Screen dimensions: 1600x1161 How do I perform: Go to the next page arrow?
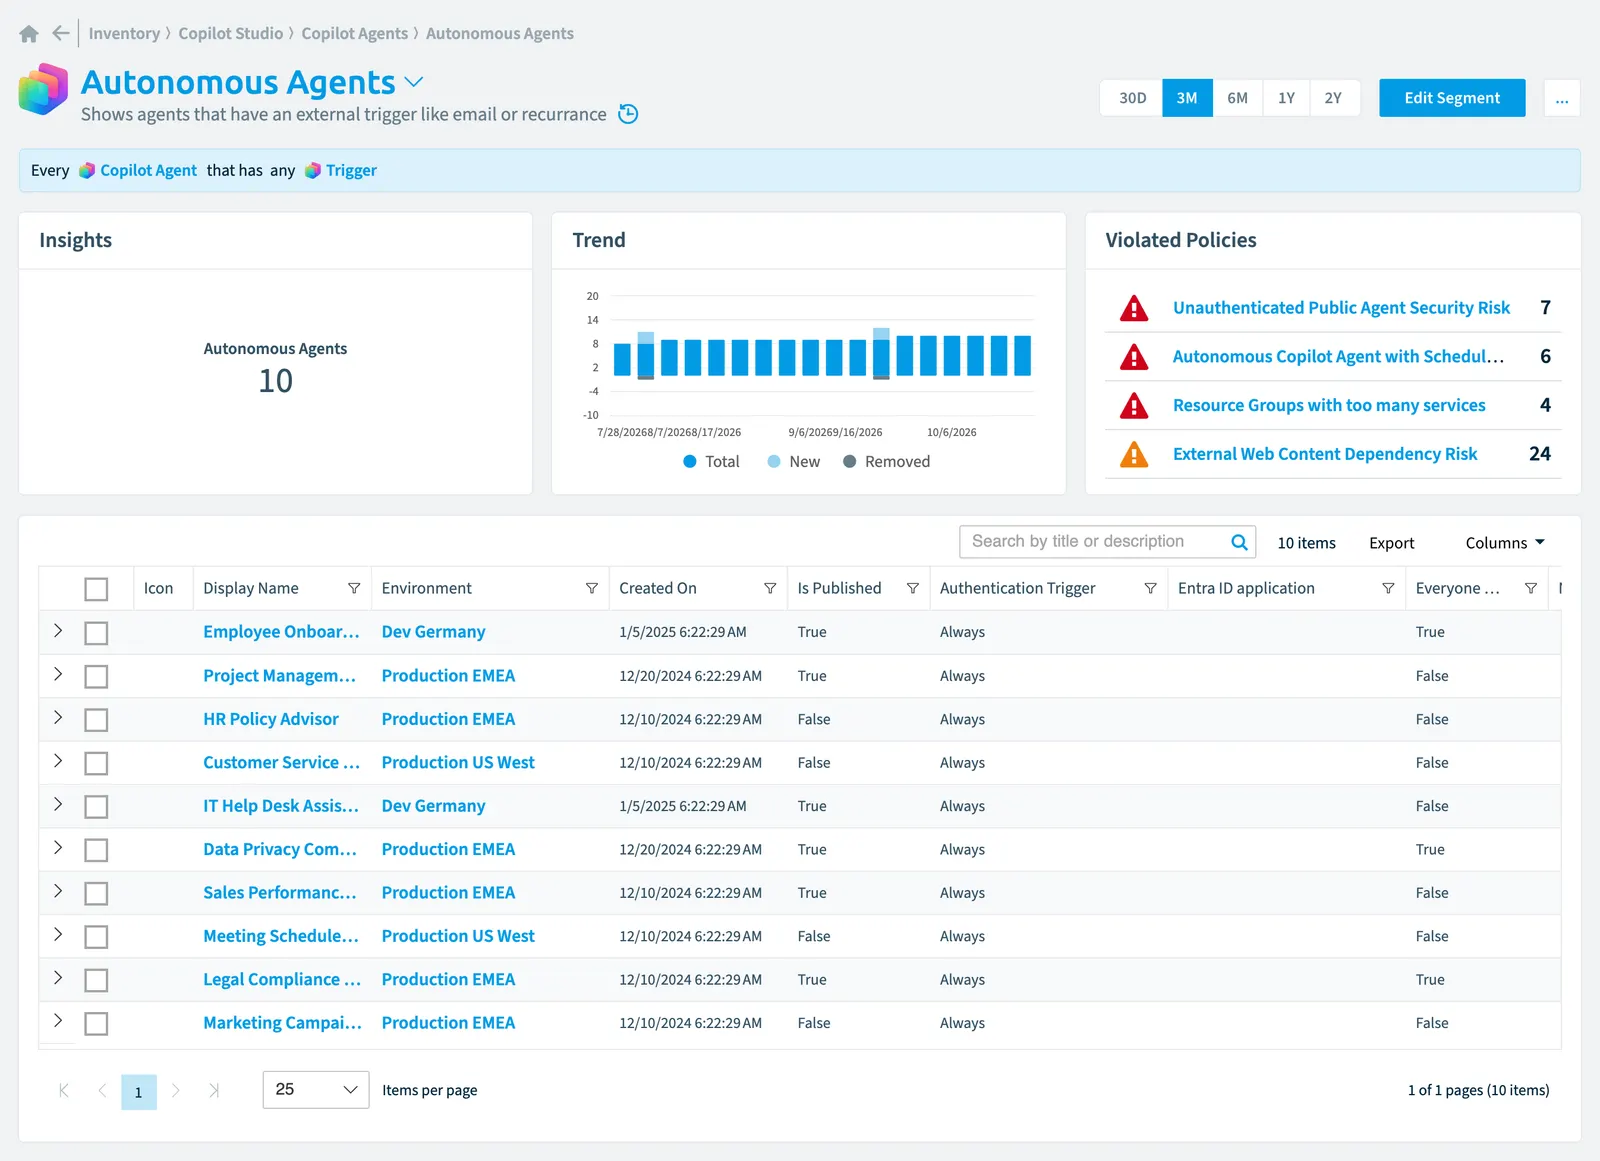point(176,1091)
